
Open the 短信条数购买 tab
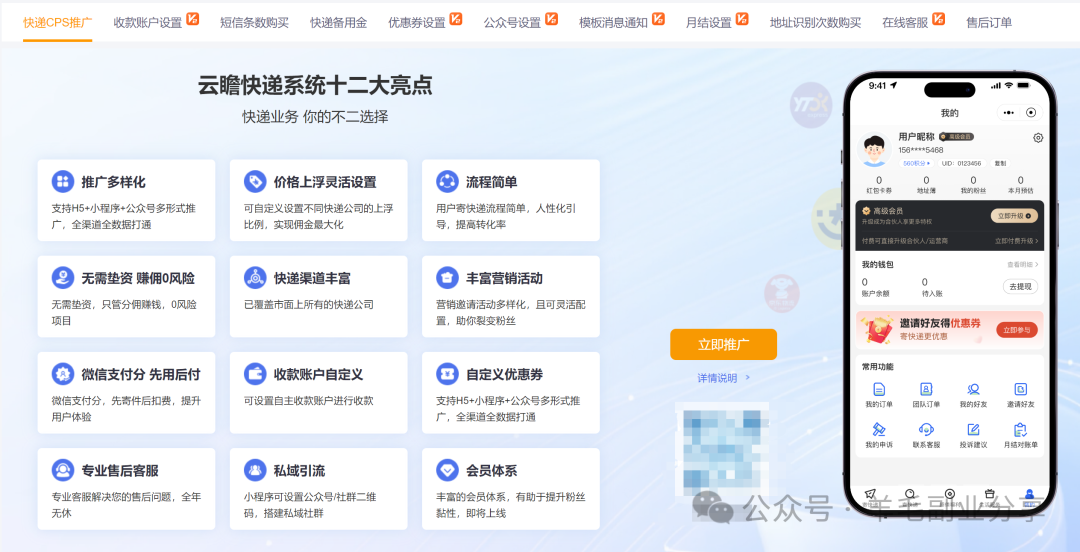pos(254,23)
